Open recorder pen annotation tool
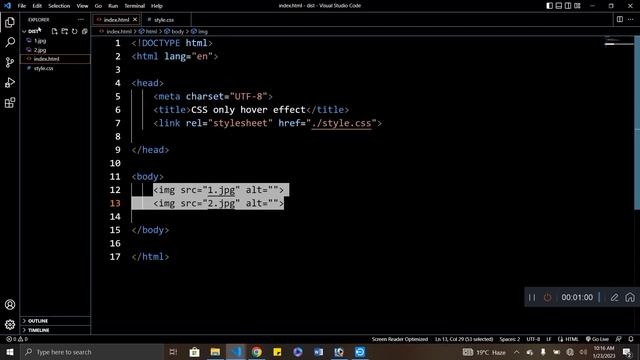This screenshot has height=360, width=640. pos(614,298)
